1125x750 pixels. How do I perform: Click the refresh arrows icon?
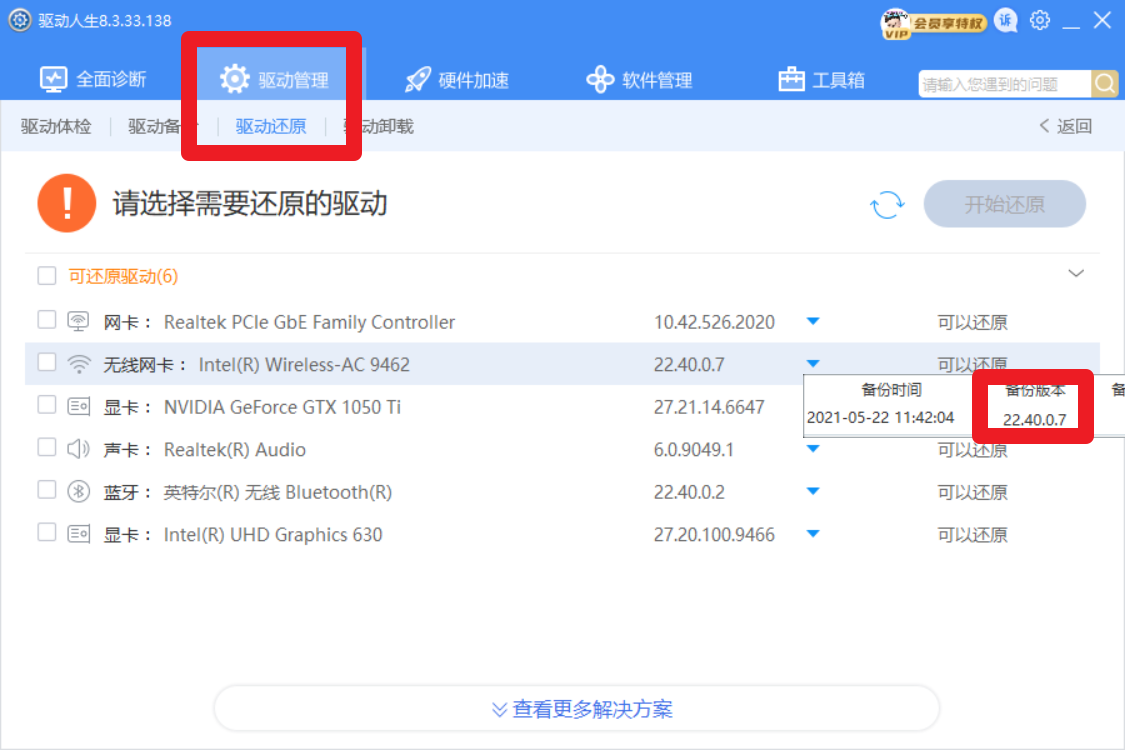888,205
